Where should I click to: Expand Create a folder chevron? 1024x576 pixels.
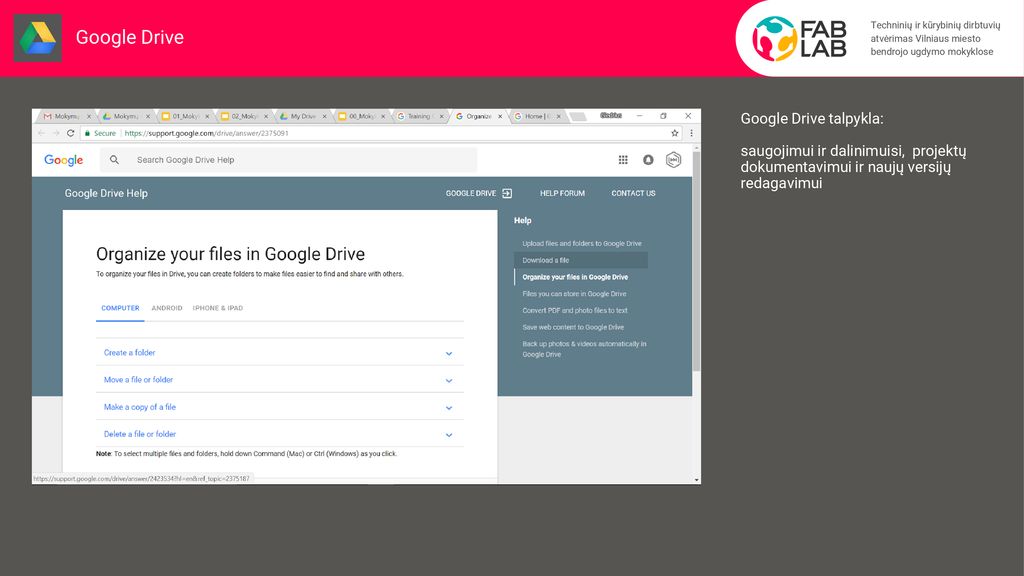(x=449, y=353)
